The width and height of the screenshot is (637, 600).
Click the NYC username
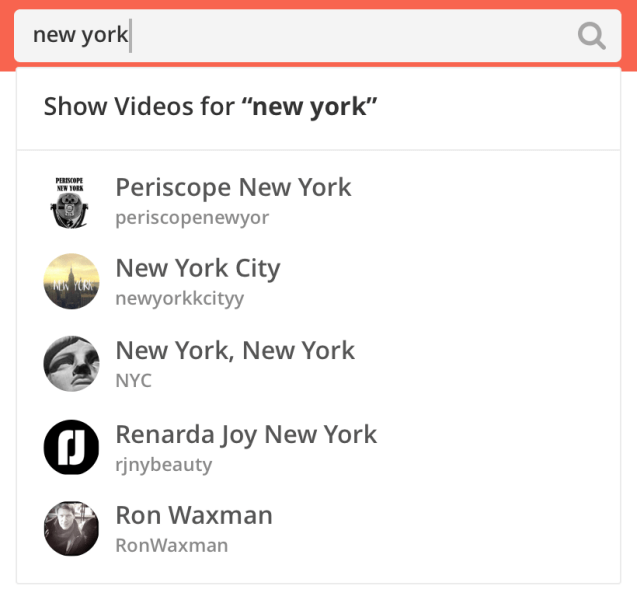pos(133,381)
